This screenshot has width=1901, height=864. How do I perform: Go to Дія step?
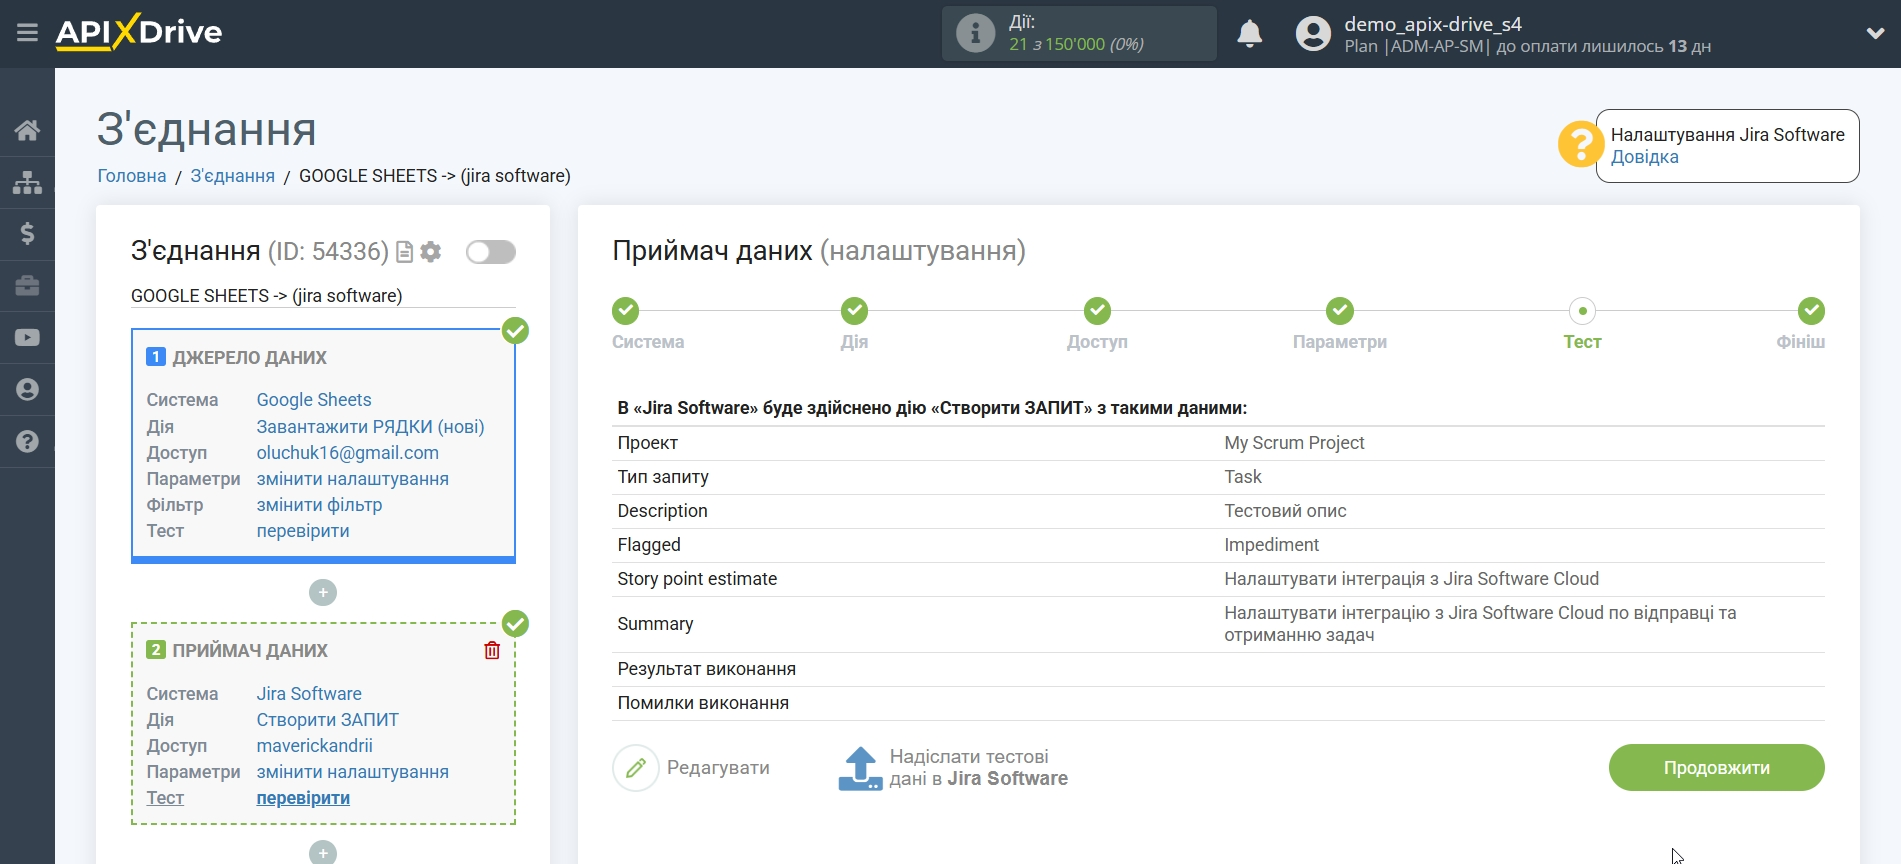854,311
